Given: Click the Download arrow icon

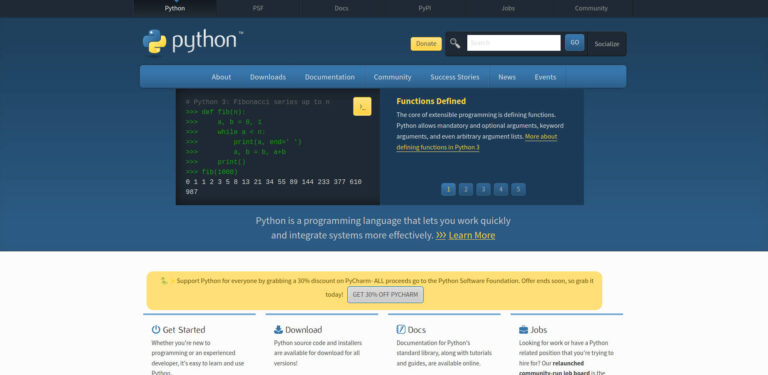Looking at the screenshot, I should 278,329.
